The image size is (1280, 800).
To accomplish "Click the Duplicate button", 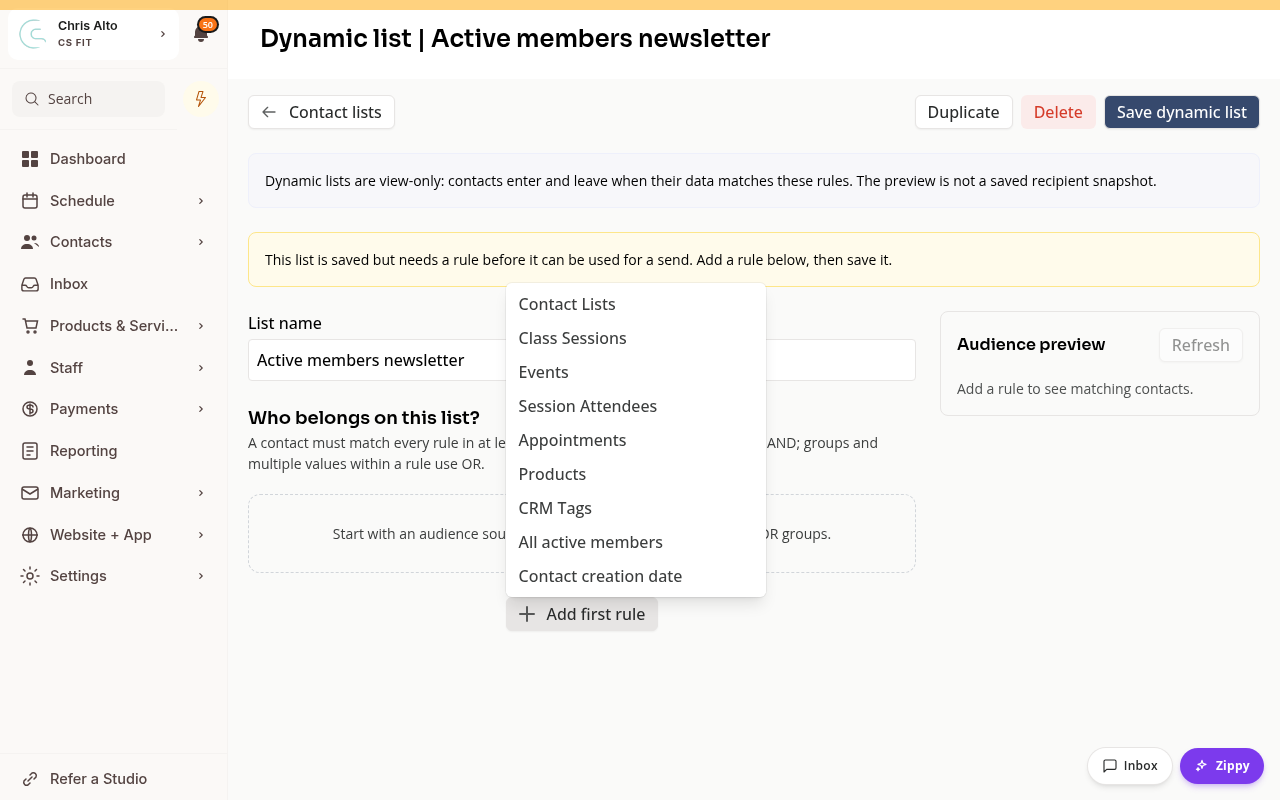I will tap(964, 112).
